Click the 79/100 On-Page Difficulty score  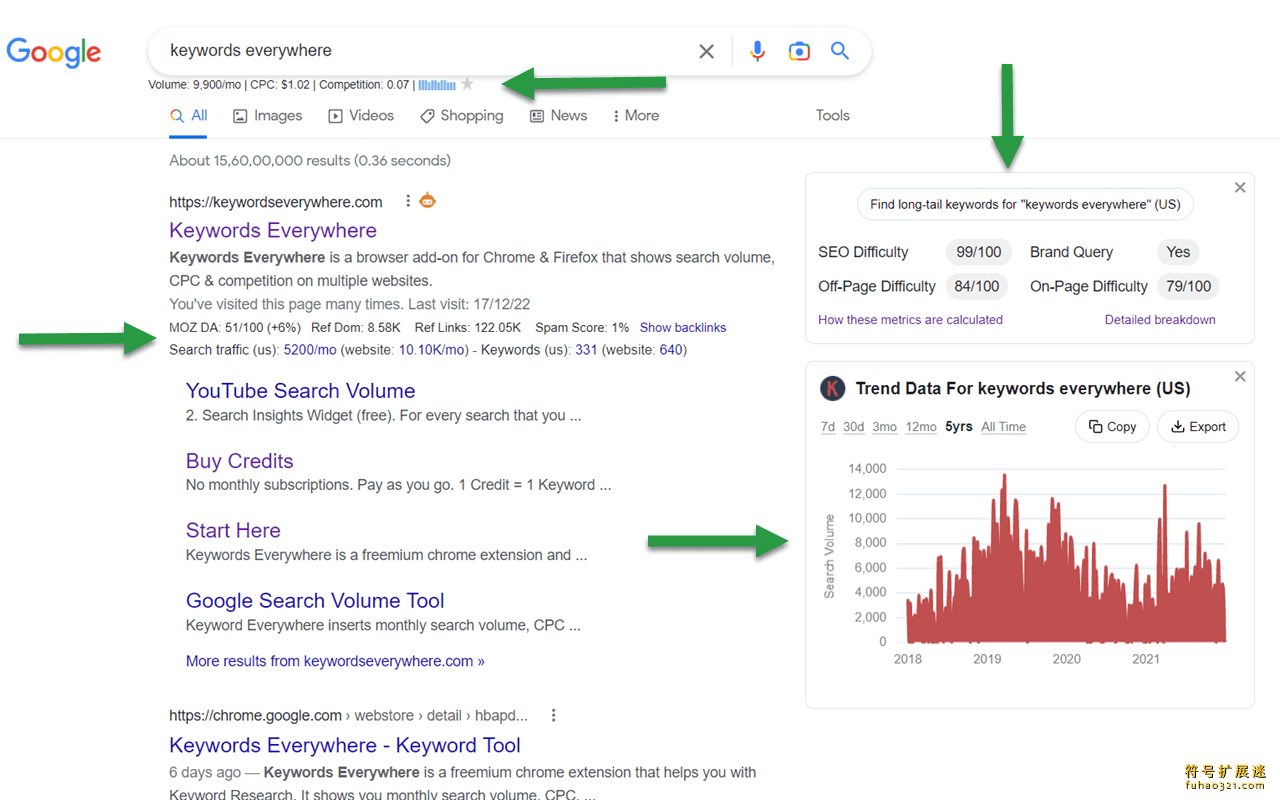click(1188, 286)
